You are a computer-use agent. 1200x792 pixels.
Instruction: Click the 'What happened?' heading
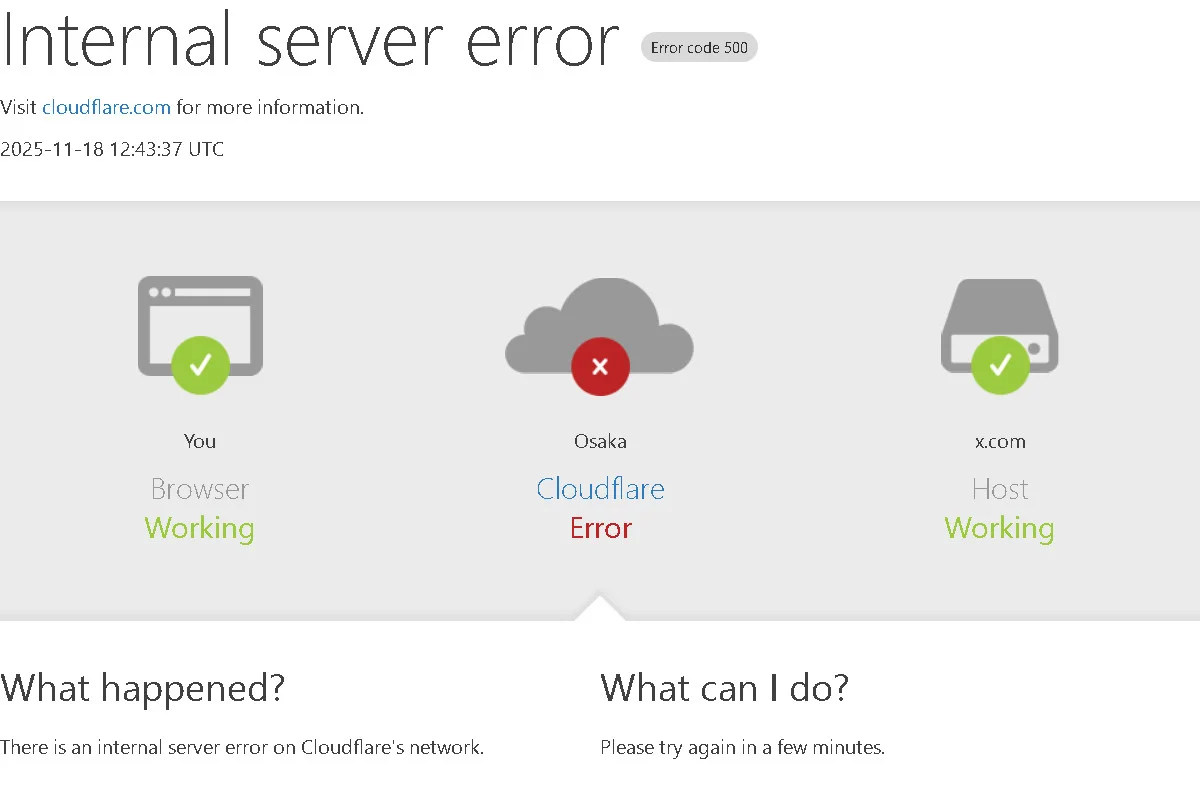[143, 688]
